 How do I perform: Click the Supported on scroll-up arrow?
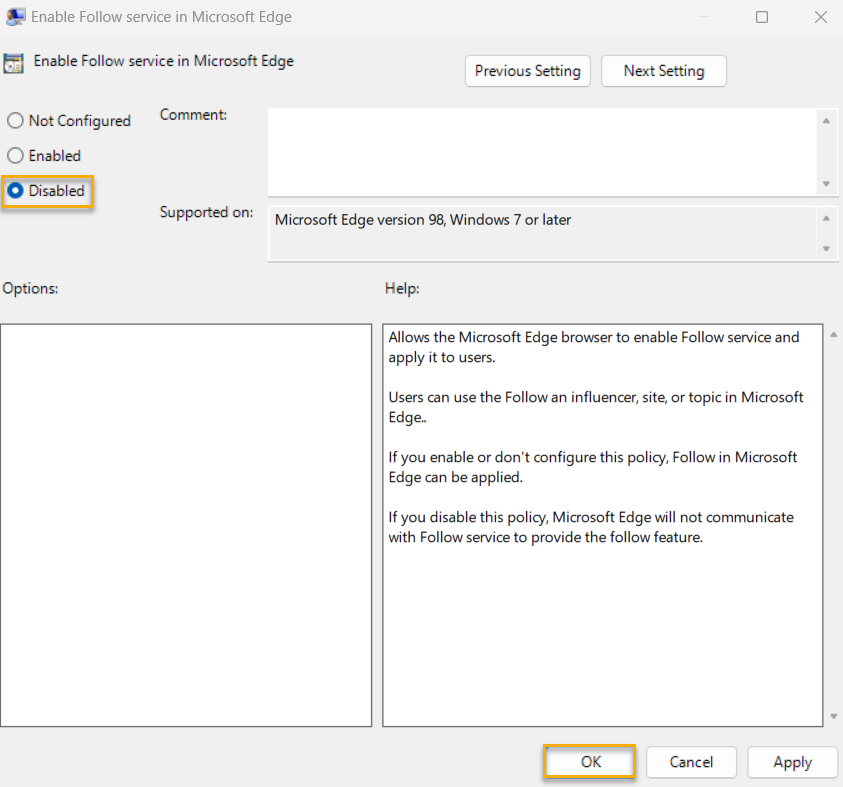827,217
